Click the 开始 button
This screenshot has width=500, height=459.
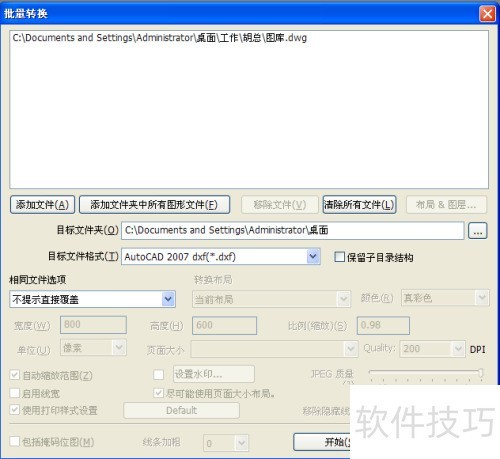[x=322, y=442]
